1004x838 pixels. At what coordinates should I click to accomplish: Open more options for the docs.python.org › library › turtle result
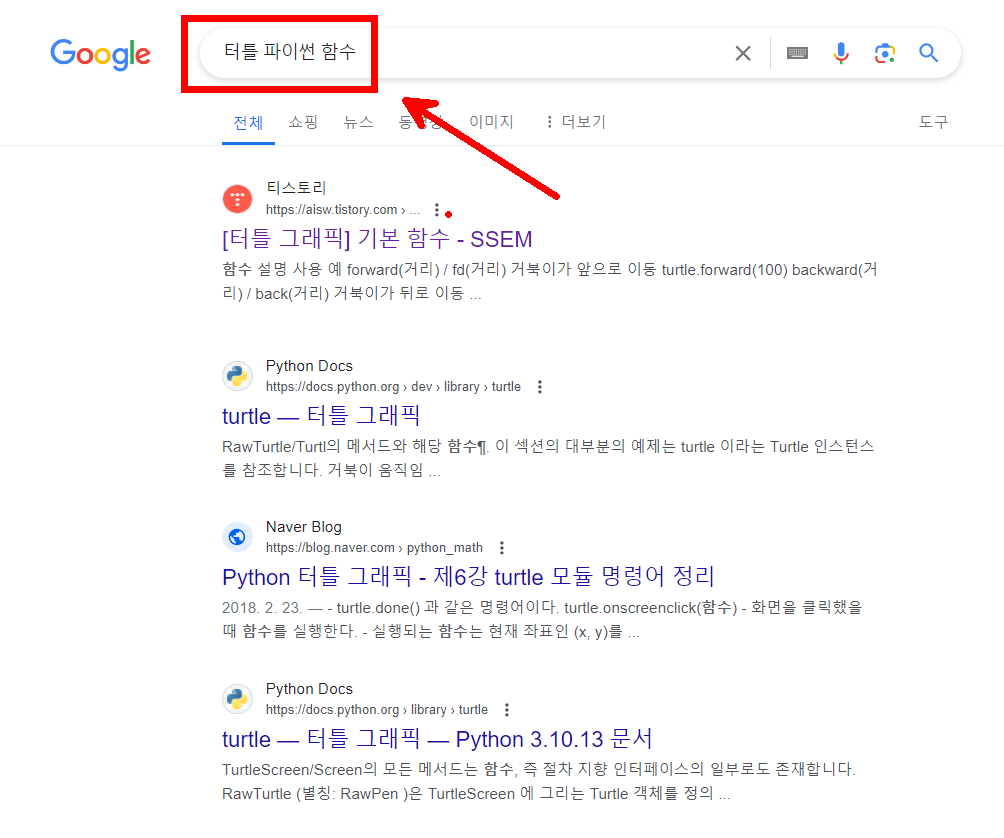coord(506,709)
